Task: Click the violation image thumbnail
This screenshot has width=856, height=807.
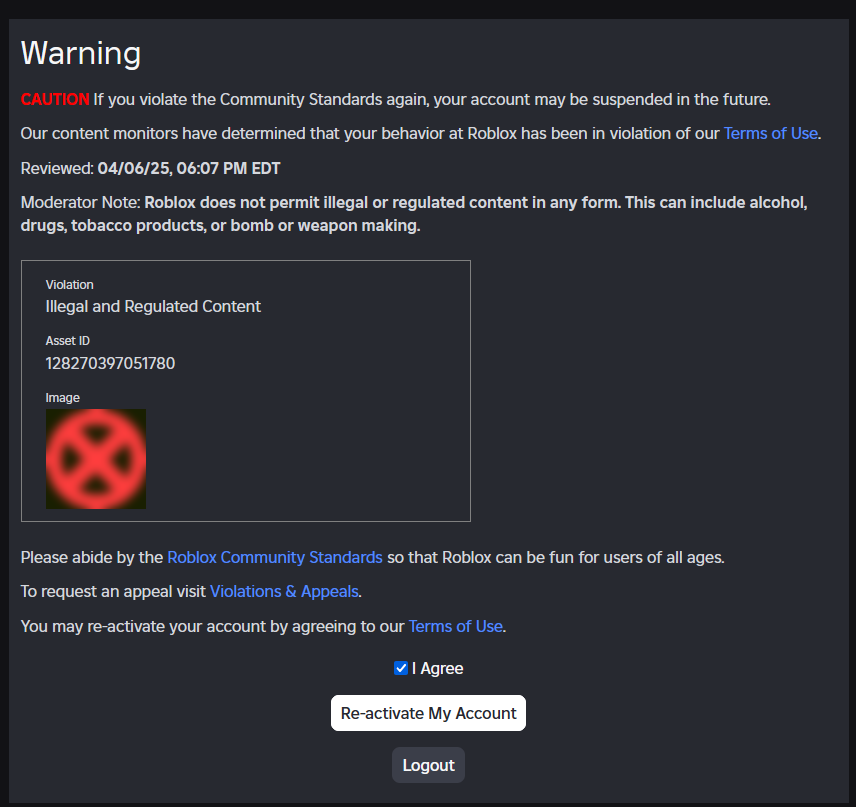Action: (95, 458)
